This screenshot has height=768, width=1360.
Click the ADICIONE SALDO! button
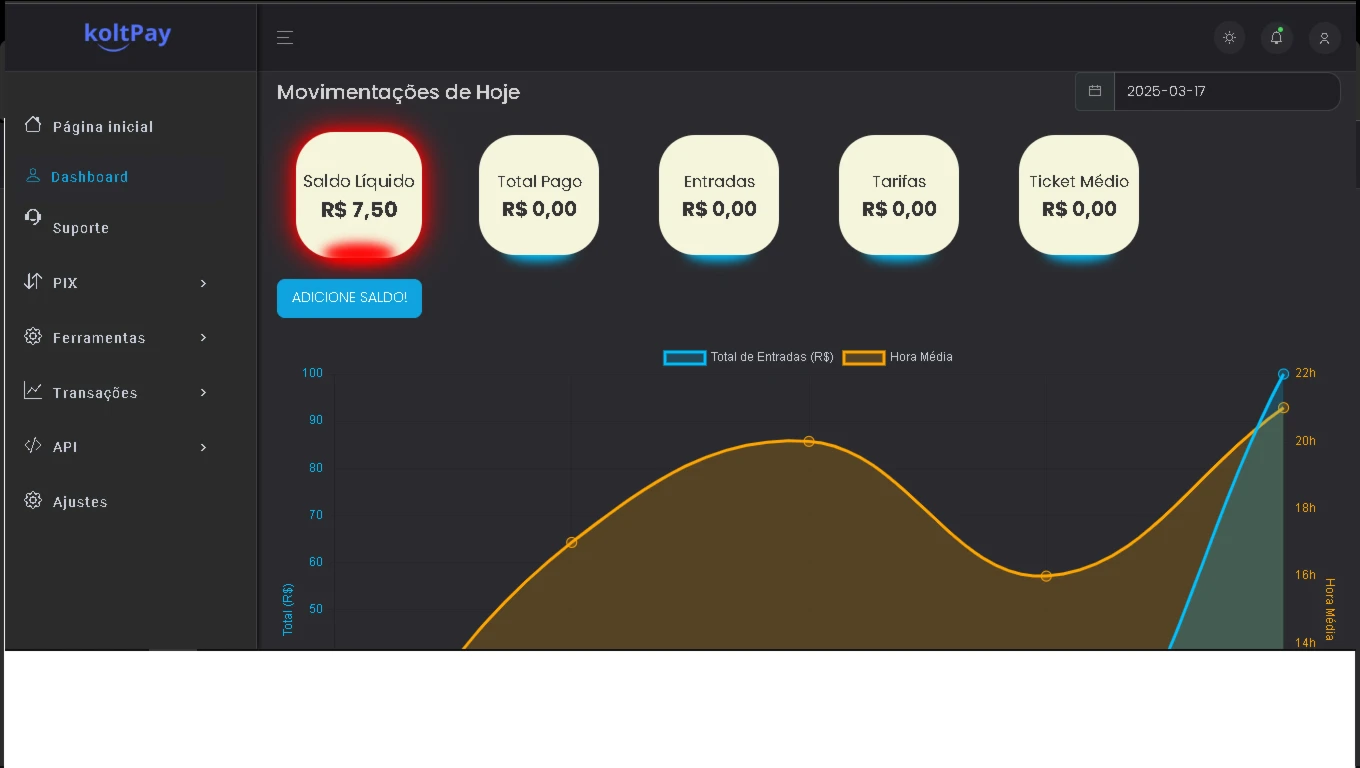(x=349, y=298)
